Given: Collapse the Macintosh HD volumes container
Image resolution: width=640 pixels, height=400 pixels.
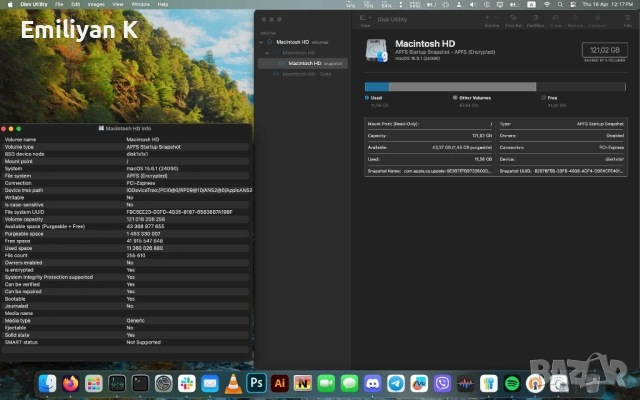Looking at the screenshot, I should tap(261, 42).
